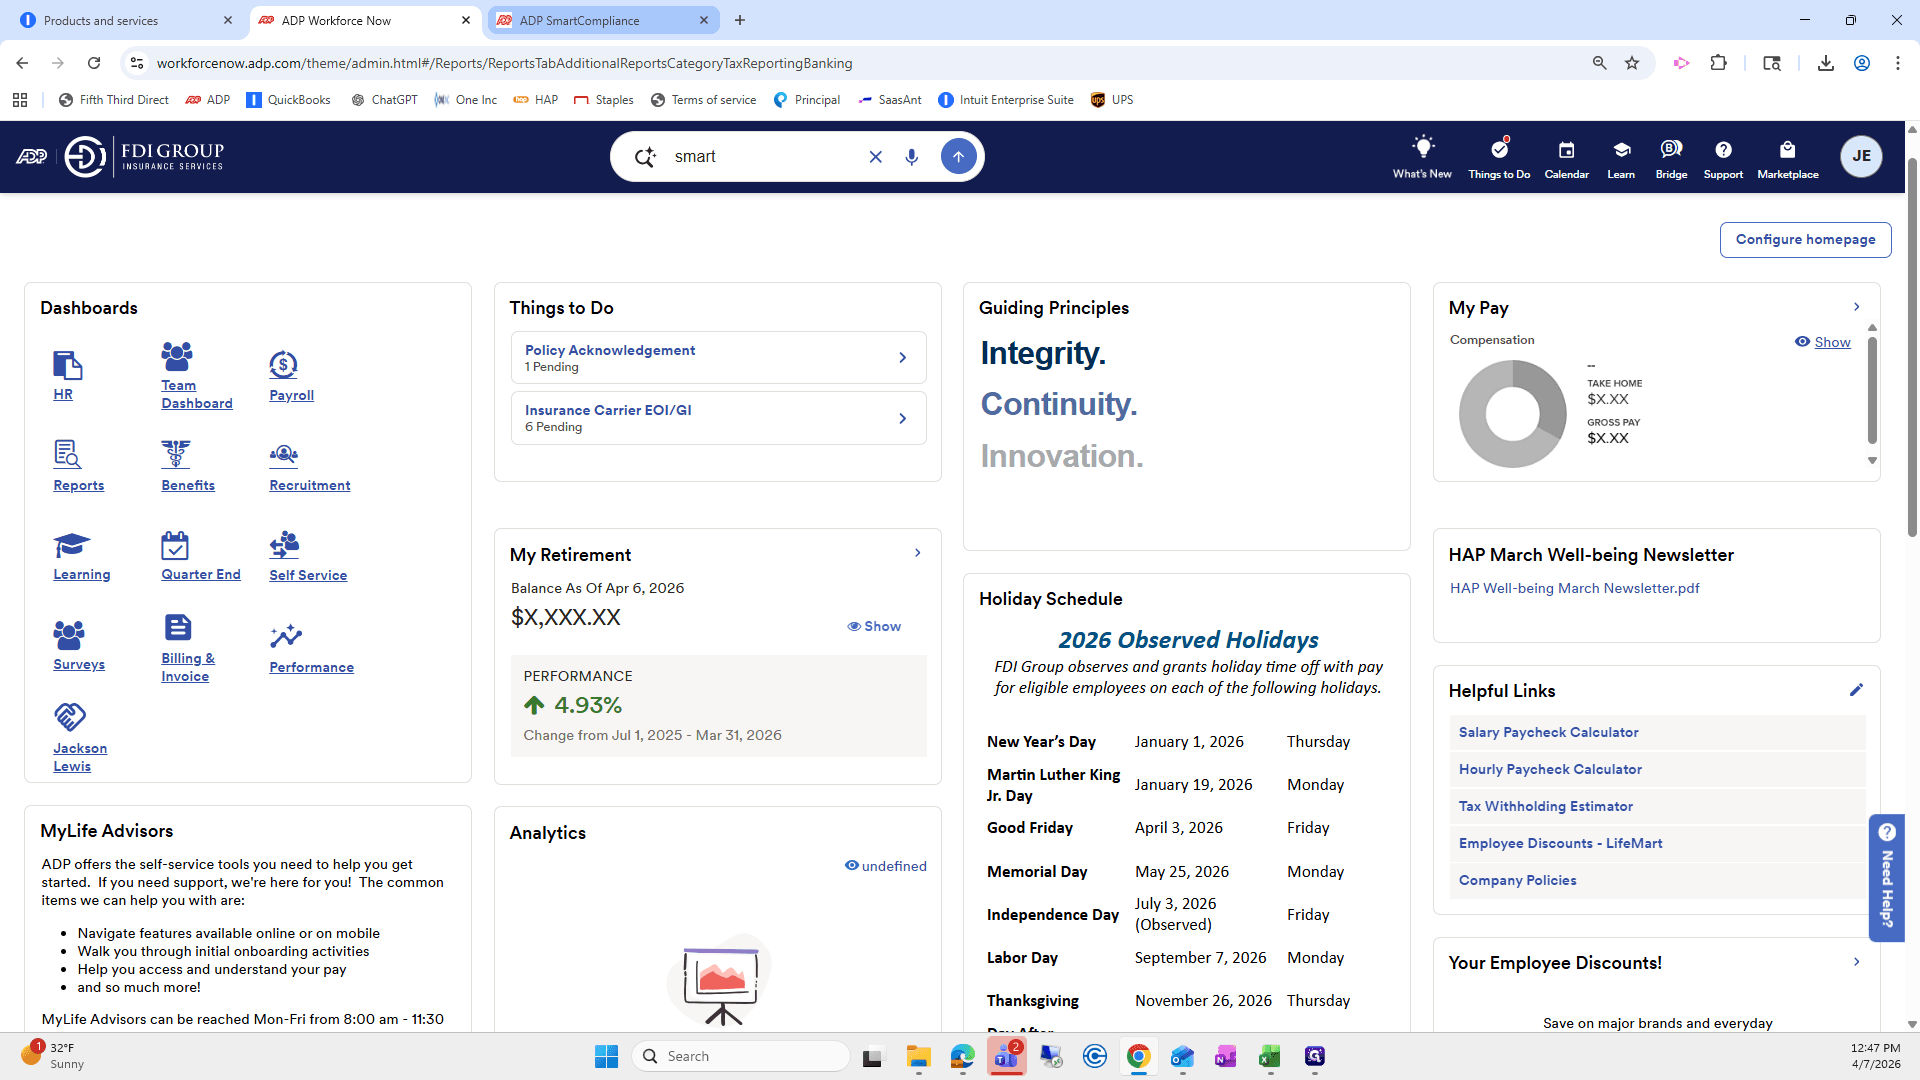Click Configure homepage button

tap(1805, 240)
